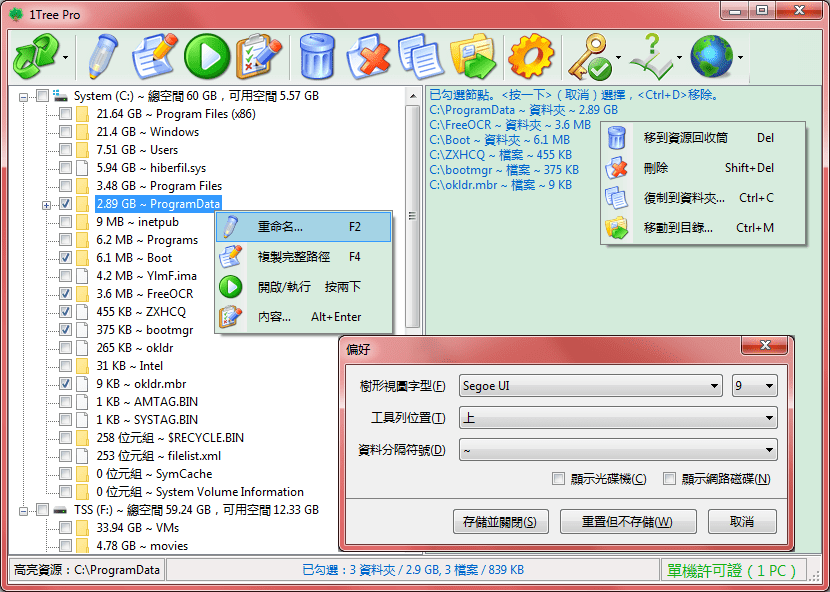Click the 存儲並關閉(S) button

pyautogui.click(x=500, y=522)
